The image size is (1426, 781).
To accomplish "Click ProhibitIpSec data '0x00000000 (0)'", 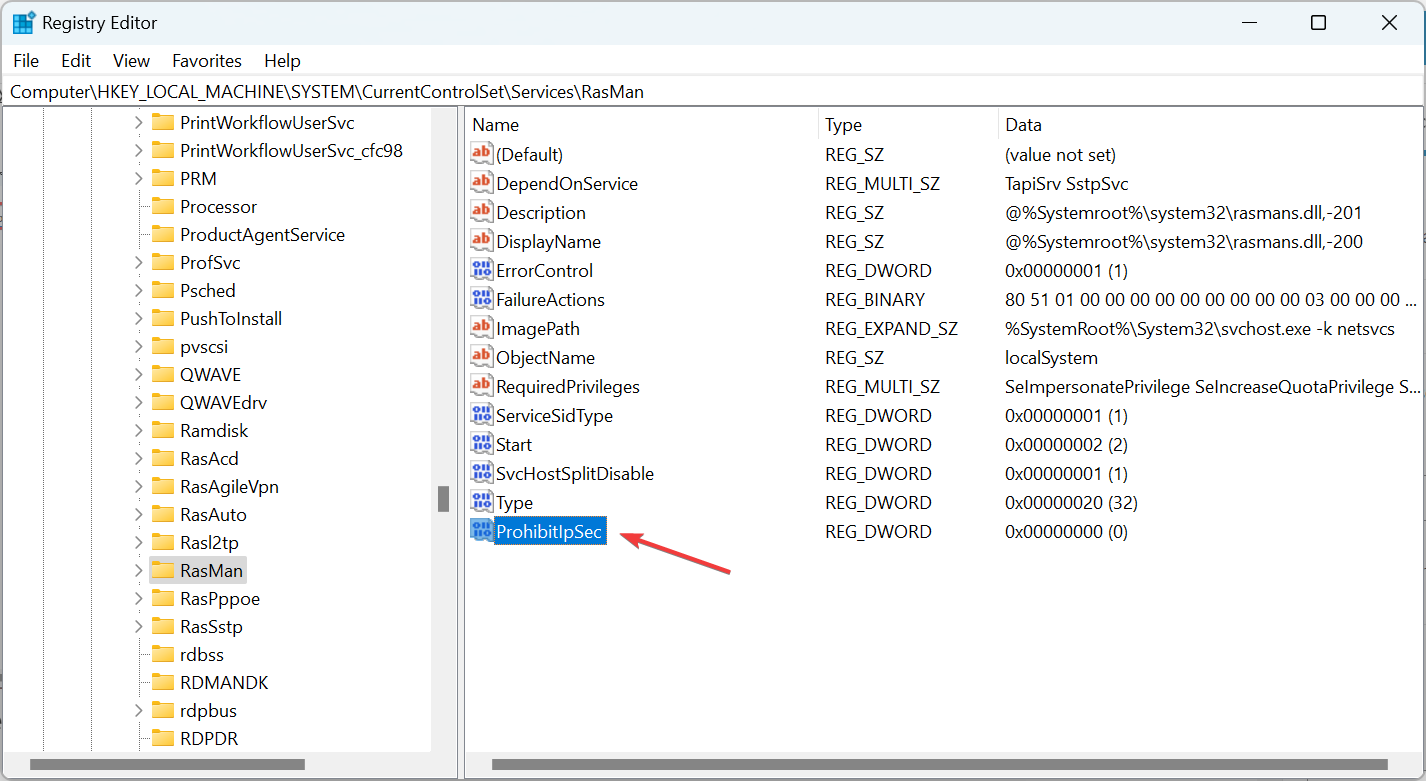I will pos(1066,531).
